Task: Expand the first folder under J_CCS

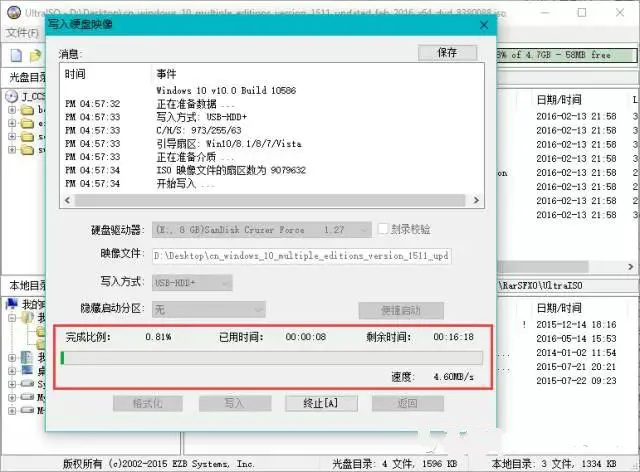Action: pos(12,110)
